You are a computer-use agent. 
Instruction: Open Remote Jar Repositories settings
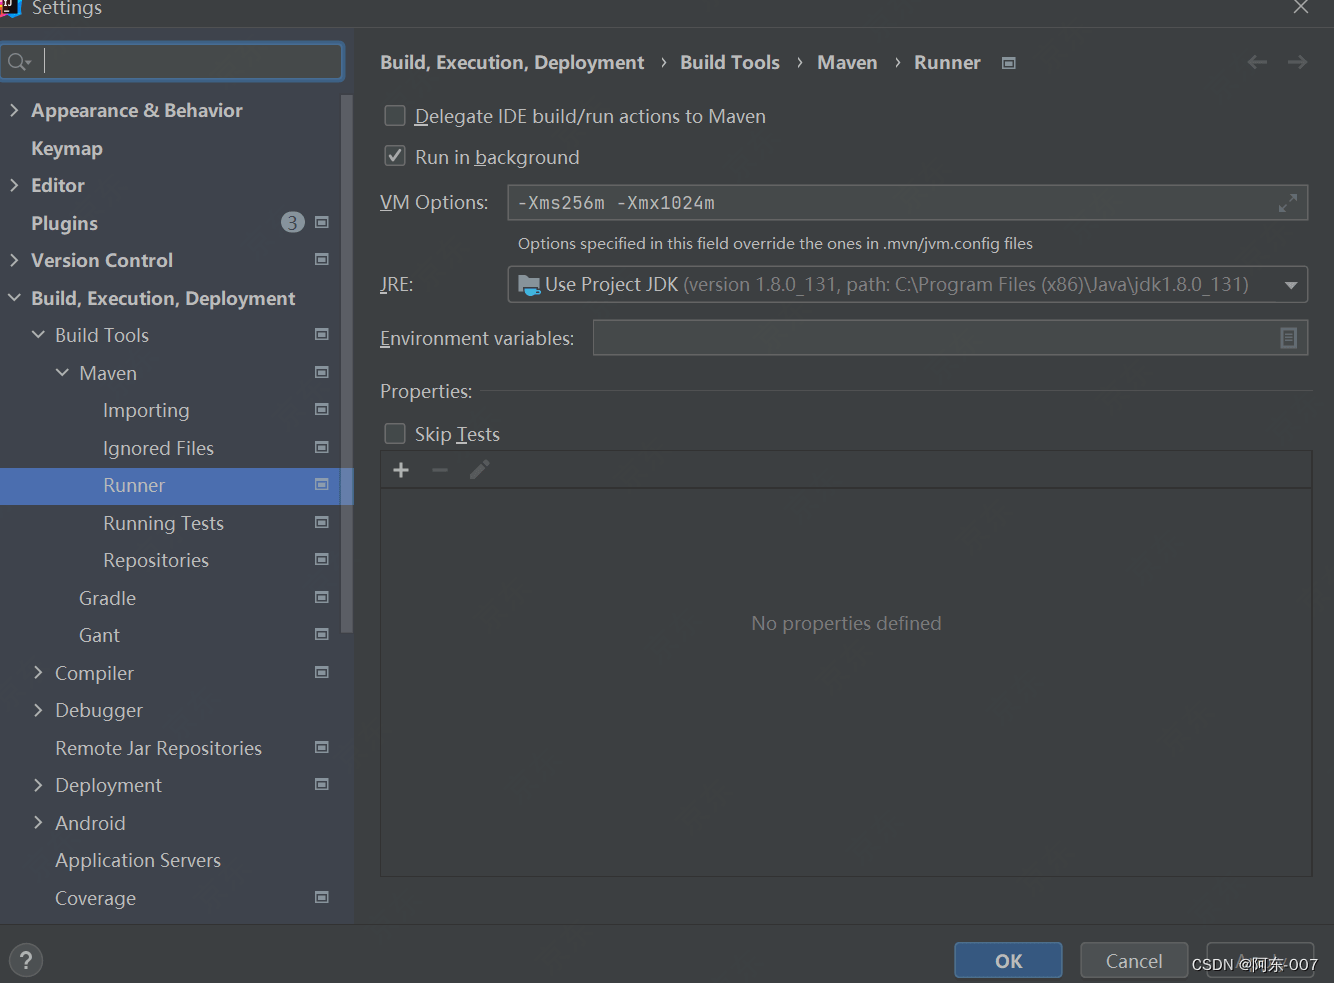[x=158, y=748]
